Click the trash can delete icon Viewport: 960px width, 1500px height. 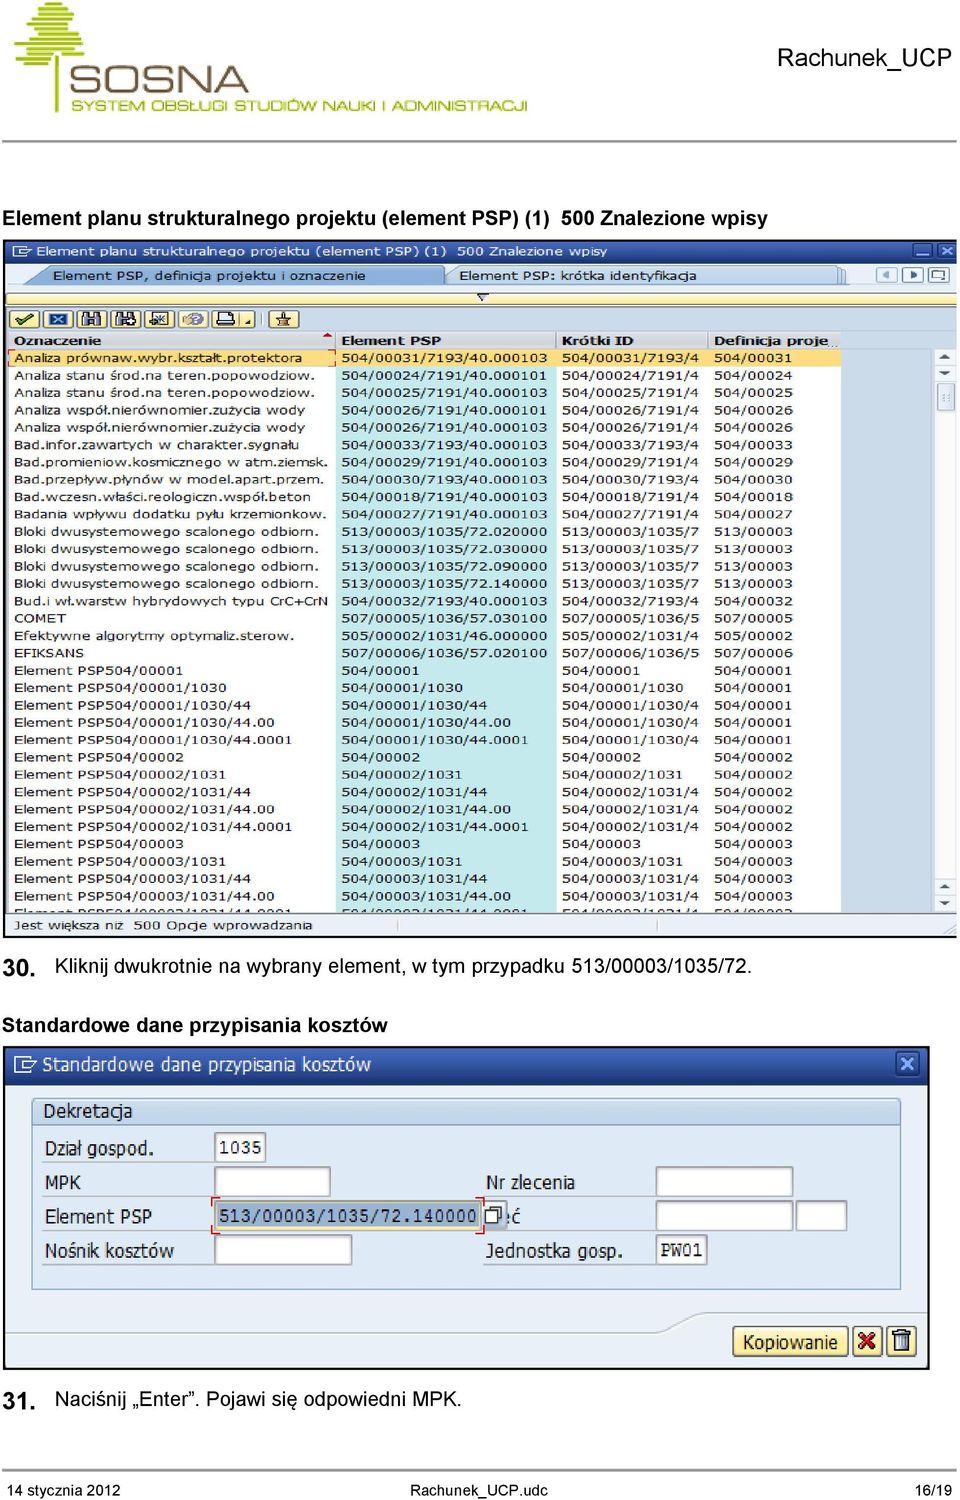(902, 1341)
